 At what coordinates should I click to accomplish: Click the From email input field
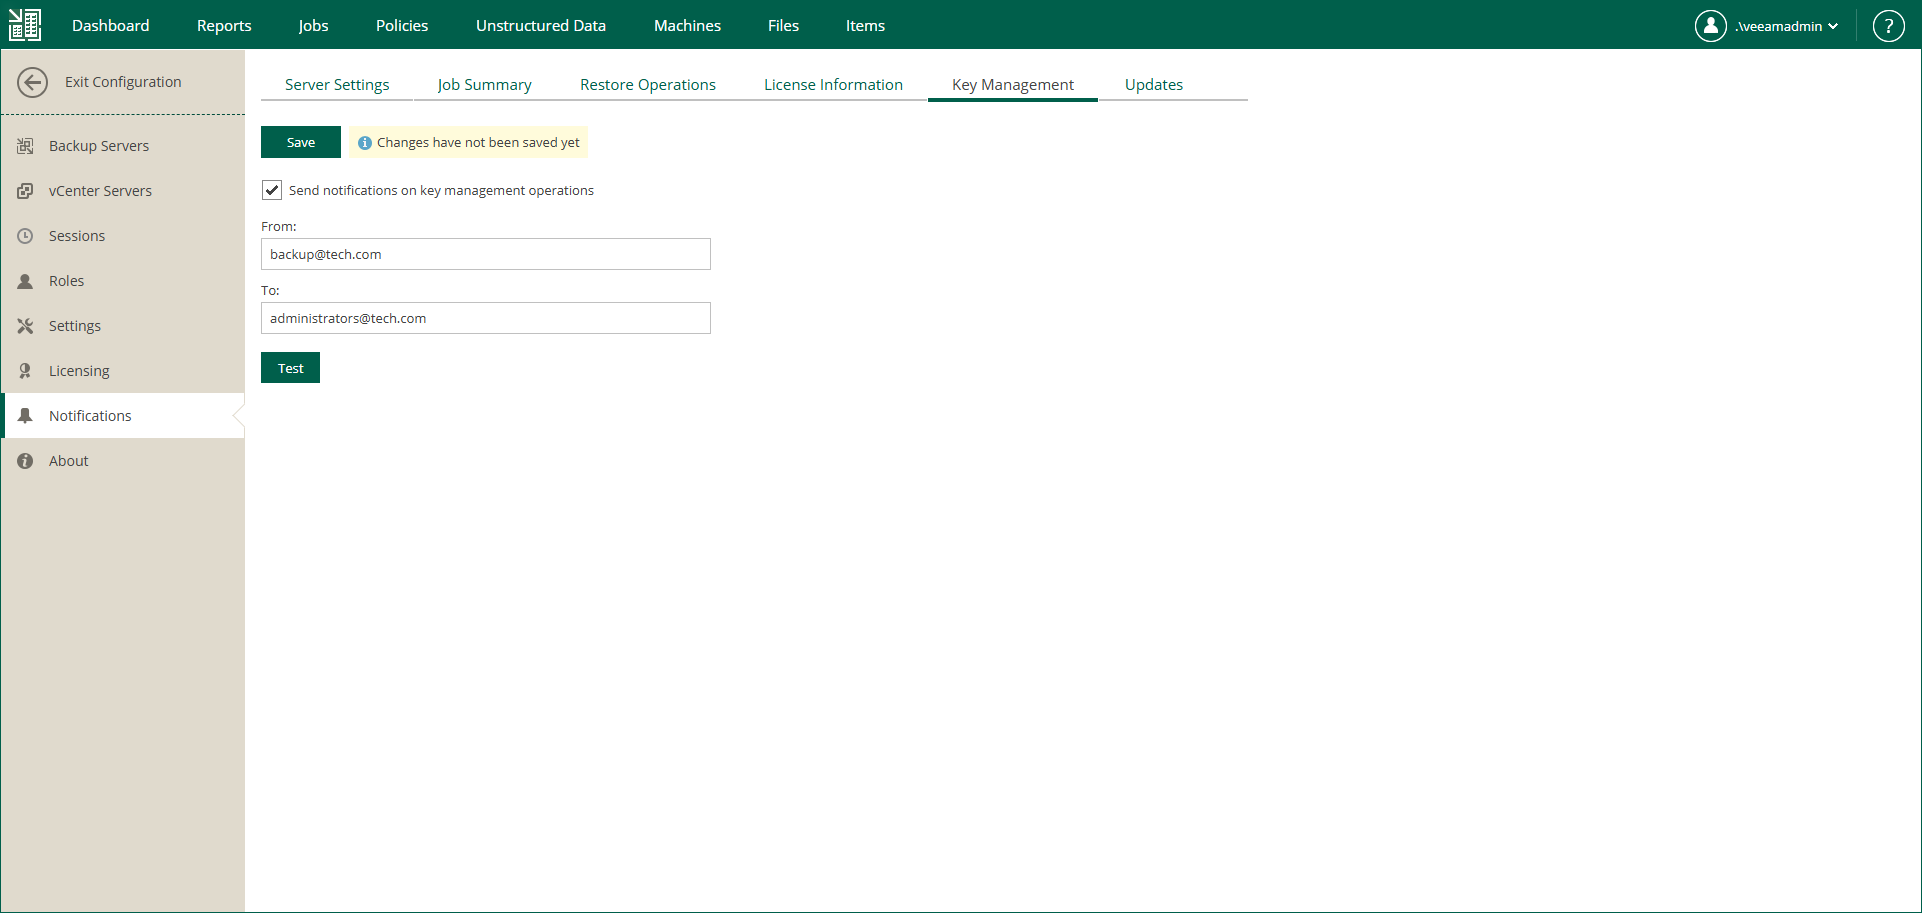[x=486, y=254]
